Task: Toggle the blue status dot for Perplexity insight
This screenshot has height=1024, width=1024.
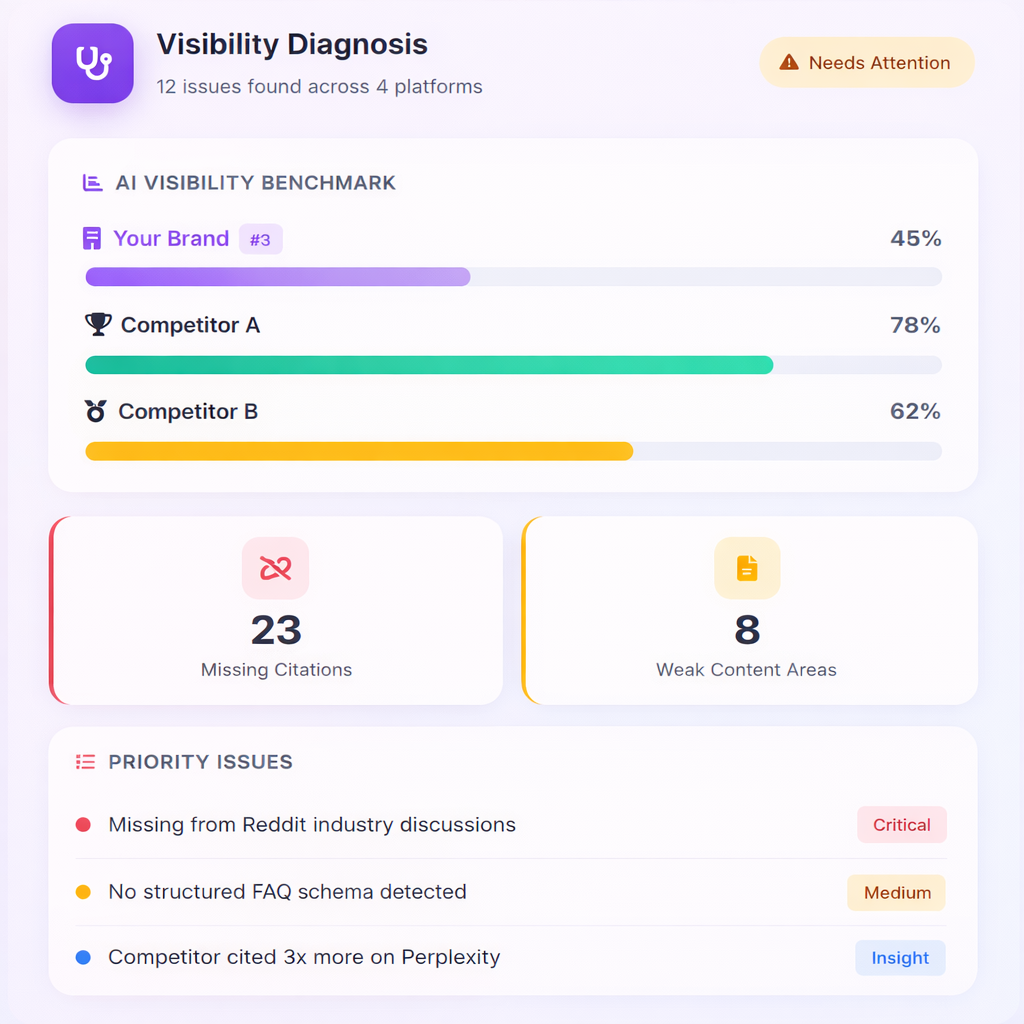Action: click(84, 957)
